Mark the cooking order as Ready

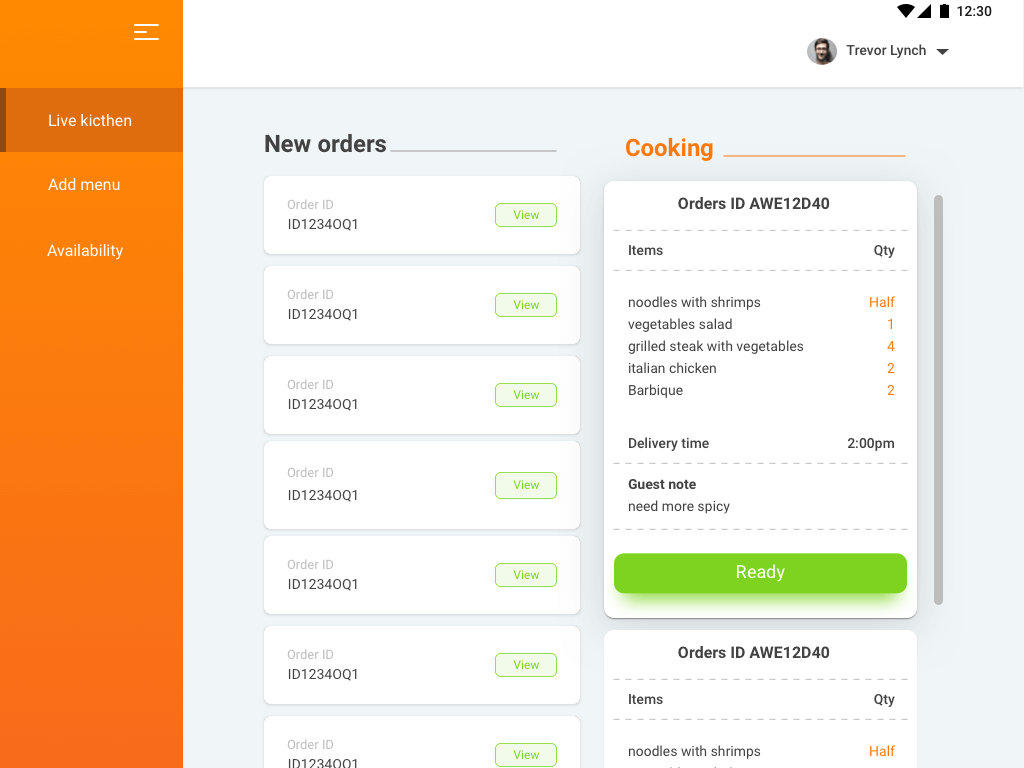pyautogui.click(x=760, y=573)
